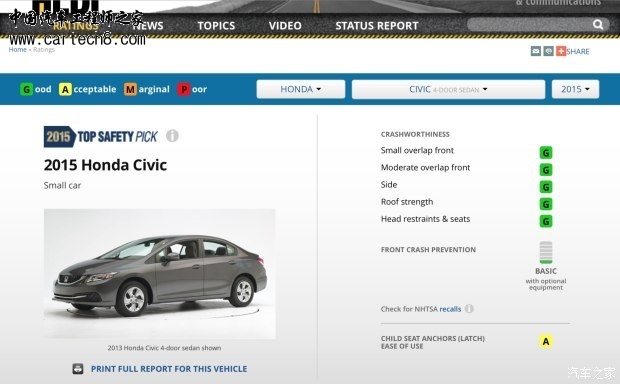
Task: Click the printer icon for full report
Action: point(78,369)
